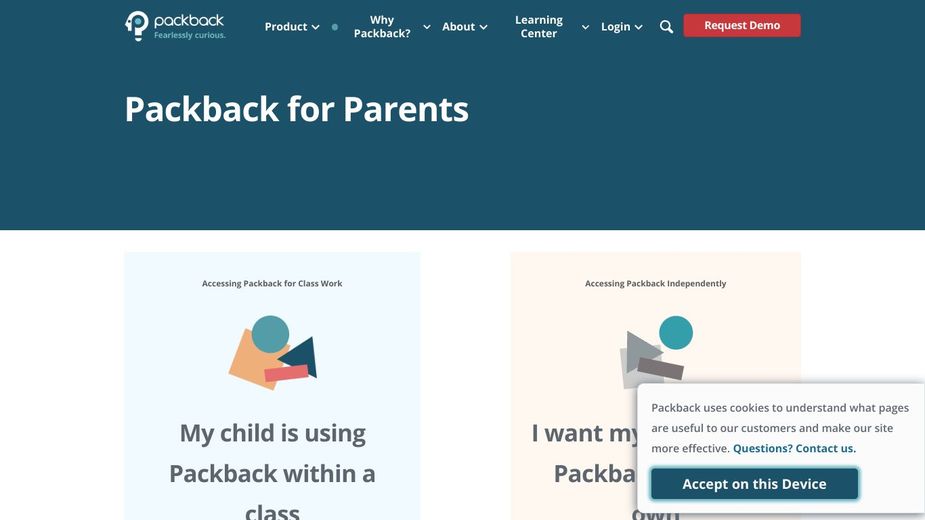Expand the Login menu chevron

tap(639, 27)
